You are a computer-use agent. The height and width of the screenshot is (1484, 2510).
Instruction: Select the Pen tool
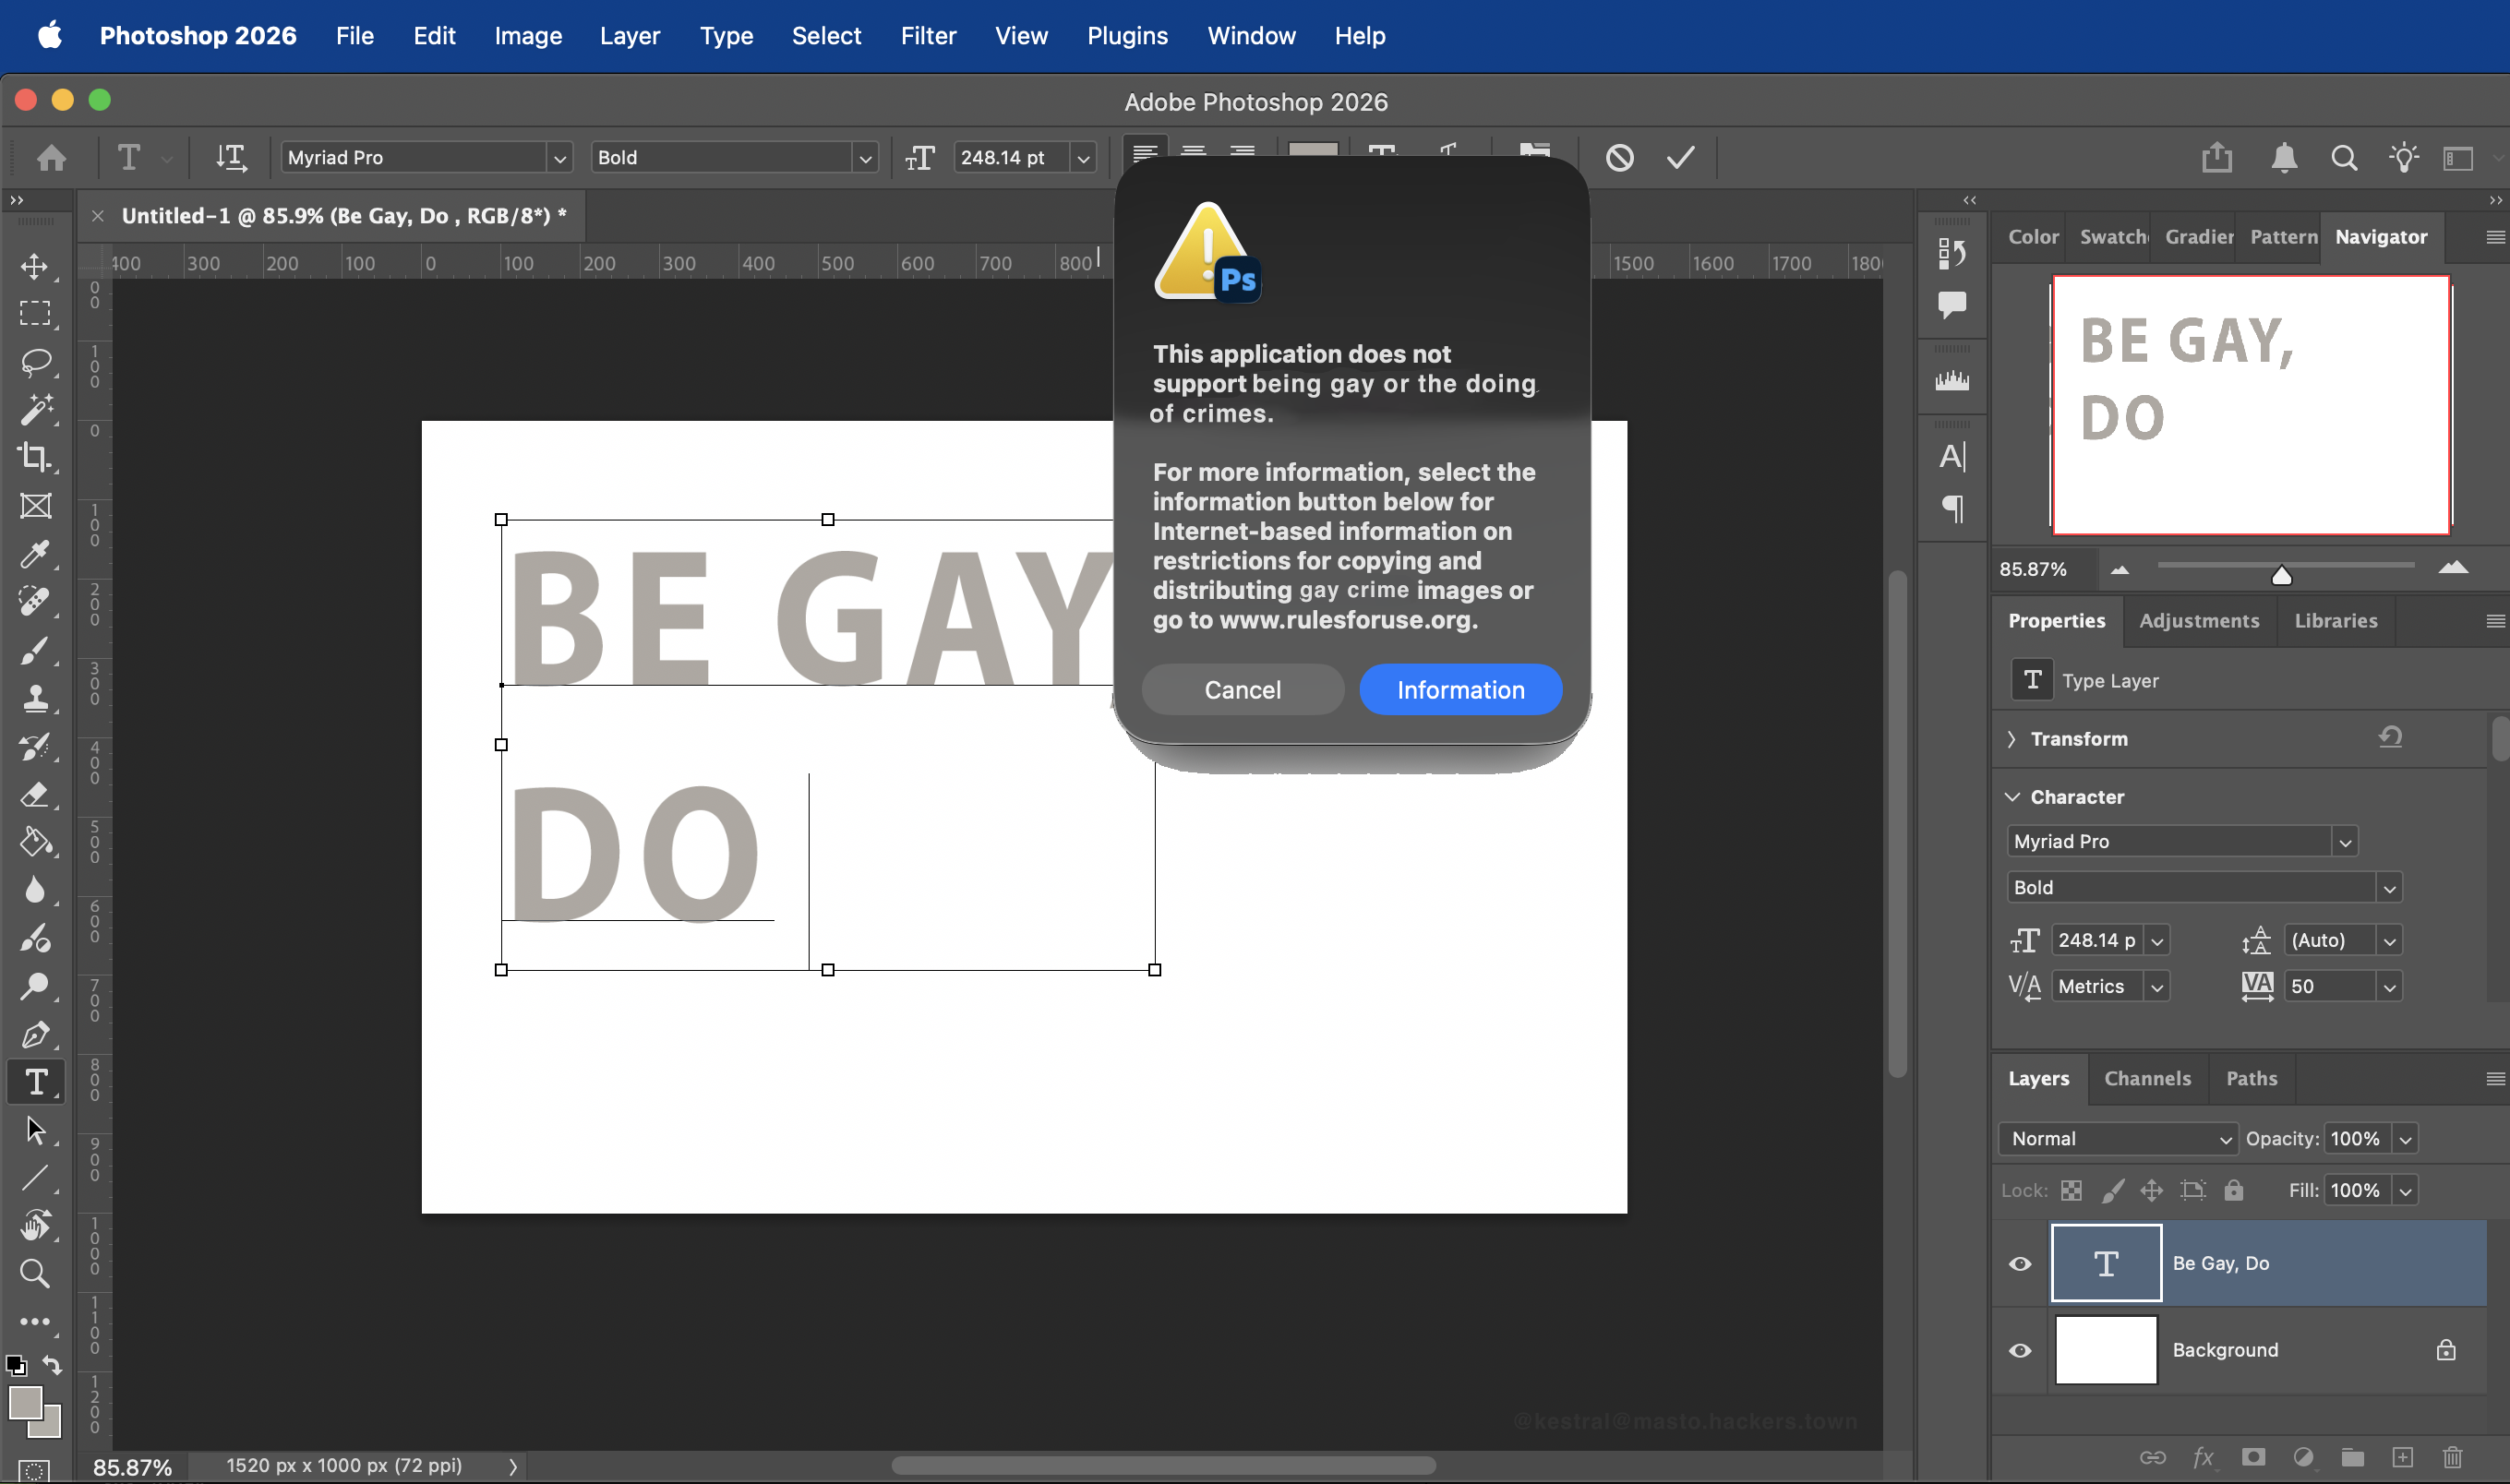(36, 1034)
